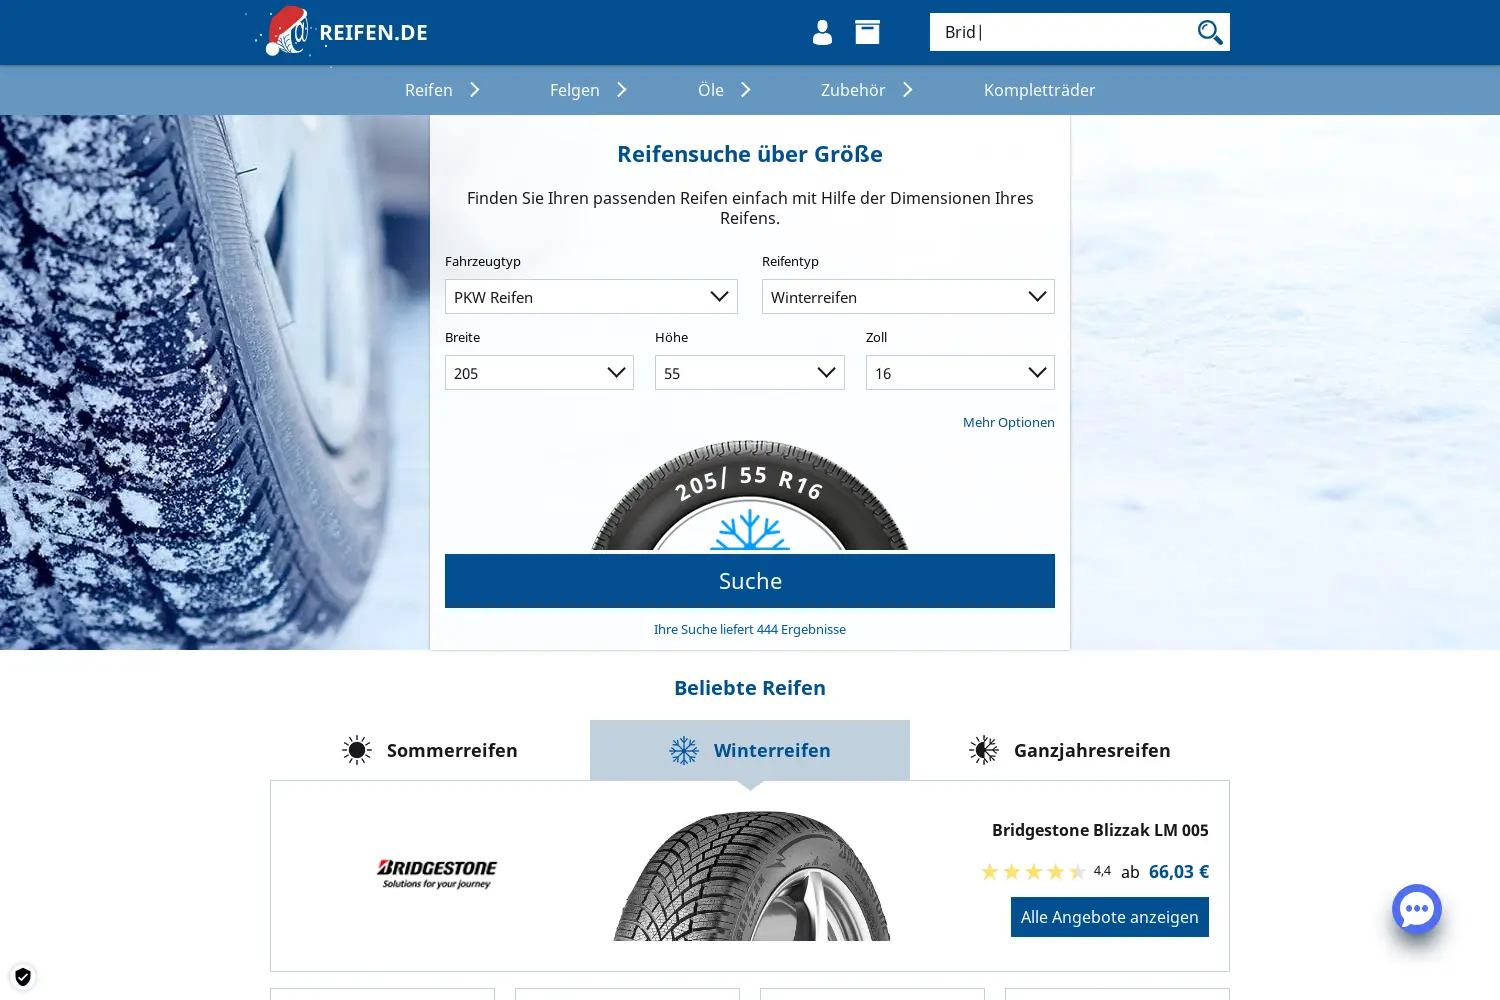Open the Breite dropdown showing 205
Viewport: 1500px width, 1000px height.
pyautogui.click(x=539, y=373)
